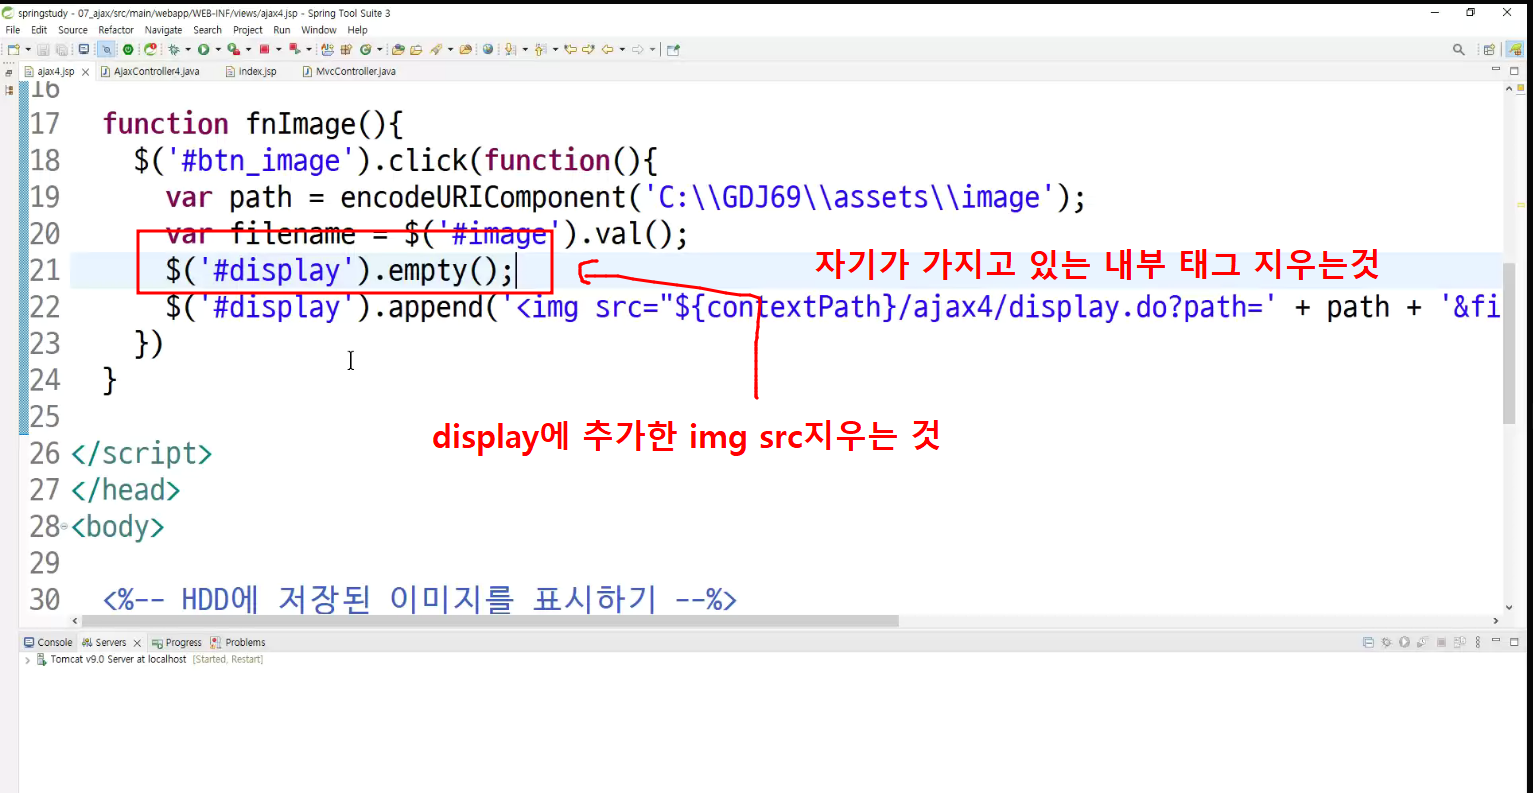Click the Servers view stop icon
This screenshot has width=1533, height=793.
click(1441, 642)
